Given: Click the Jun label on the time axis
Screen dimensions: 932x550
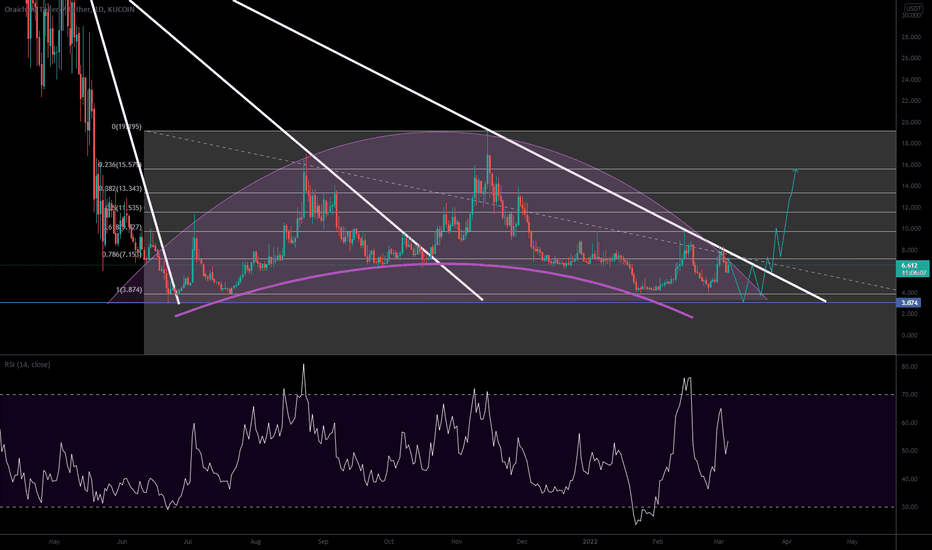Looking at the screenshot, I should (x=122, y=542).
